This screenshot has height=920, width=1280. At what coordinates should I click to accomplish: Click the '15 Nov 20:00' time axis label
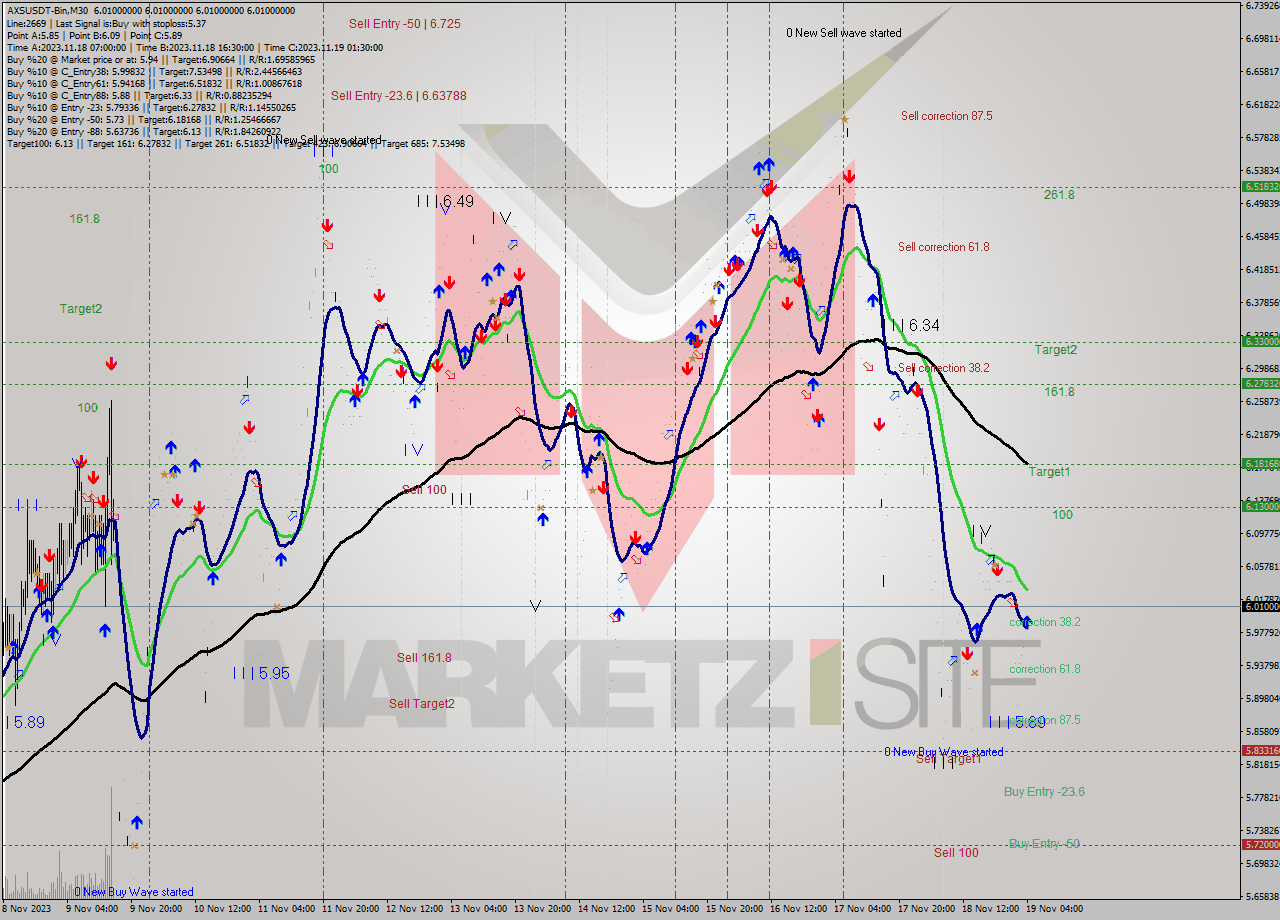(x=735, y=909)
